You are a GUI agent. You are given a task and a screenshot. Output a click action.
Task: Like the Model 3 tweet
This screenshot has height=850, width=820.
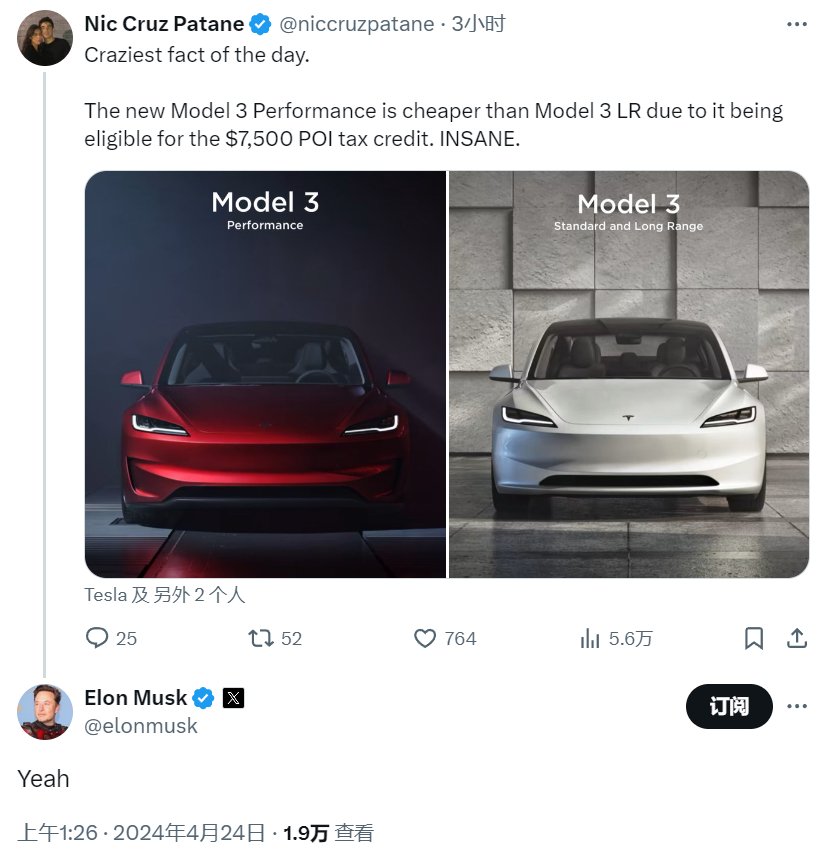click(x=426, y=638)
